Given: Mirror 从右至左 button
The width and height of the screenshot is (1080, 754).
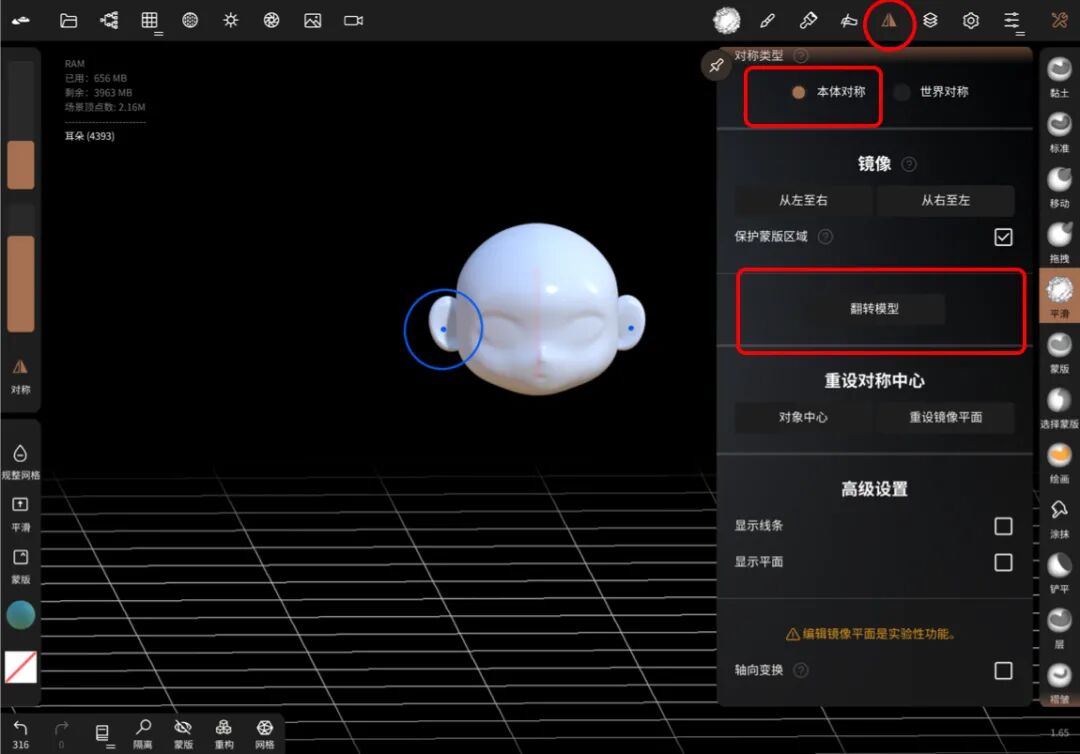Looking at the screenshot, I should [946, 200].
